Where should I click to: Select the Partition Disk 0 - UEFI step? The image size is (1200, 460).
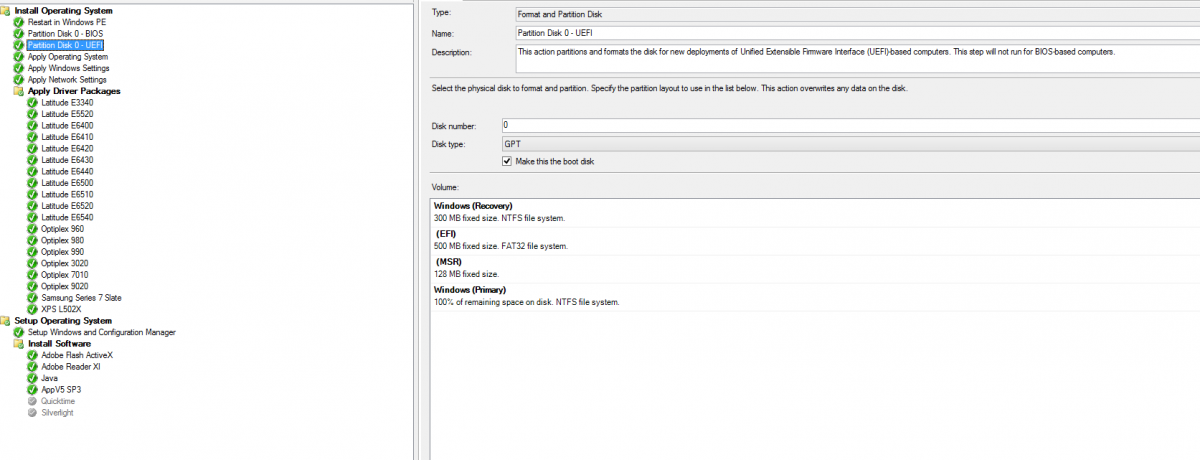[66, 45]
